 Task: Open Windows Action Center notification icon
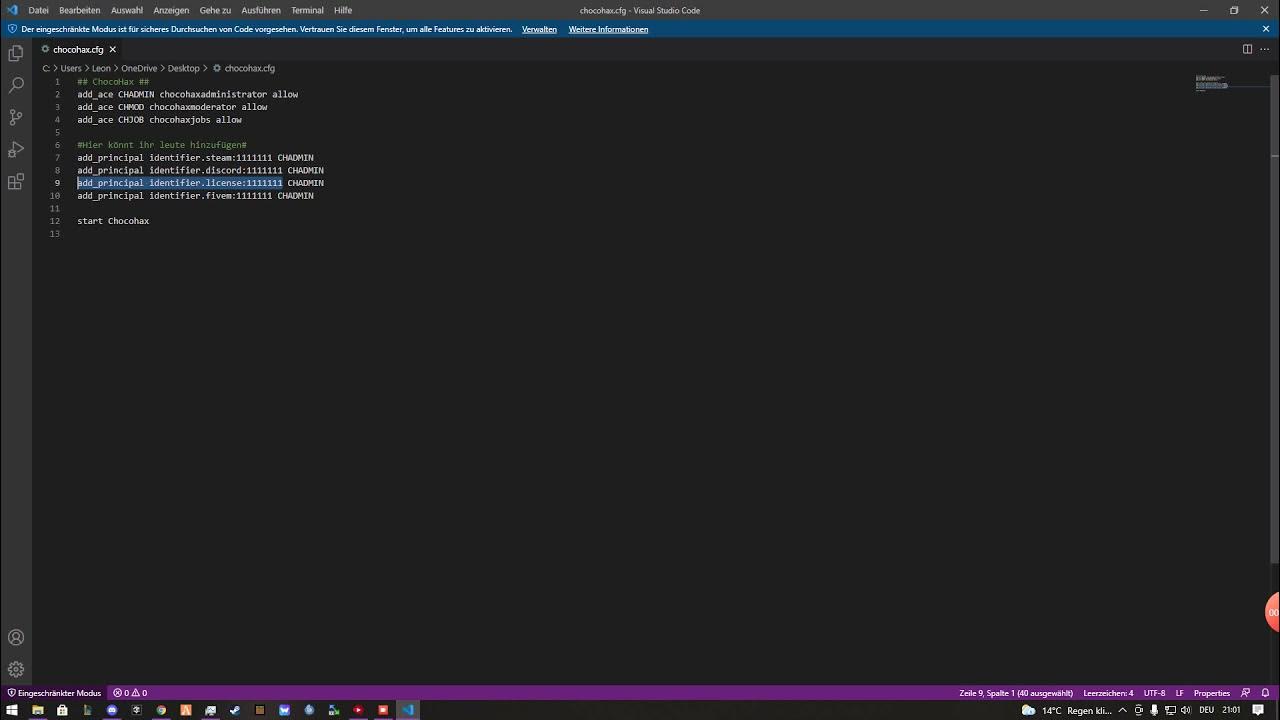(x=1258, y=710)
